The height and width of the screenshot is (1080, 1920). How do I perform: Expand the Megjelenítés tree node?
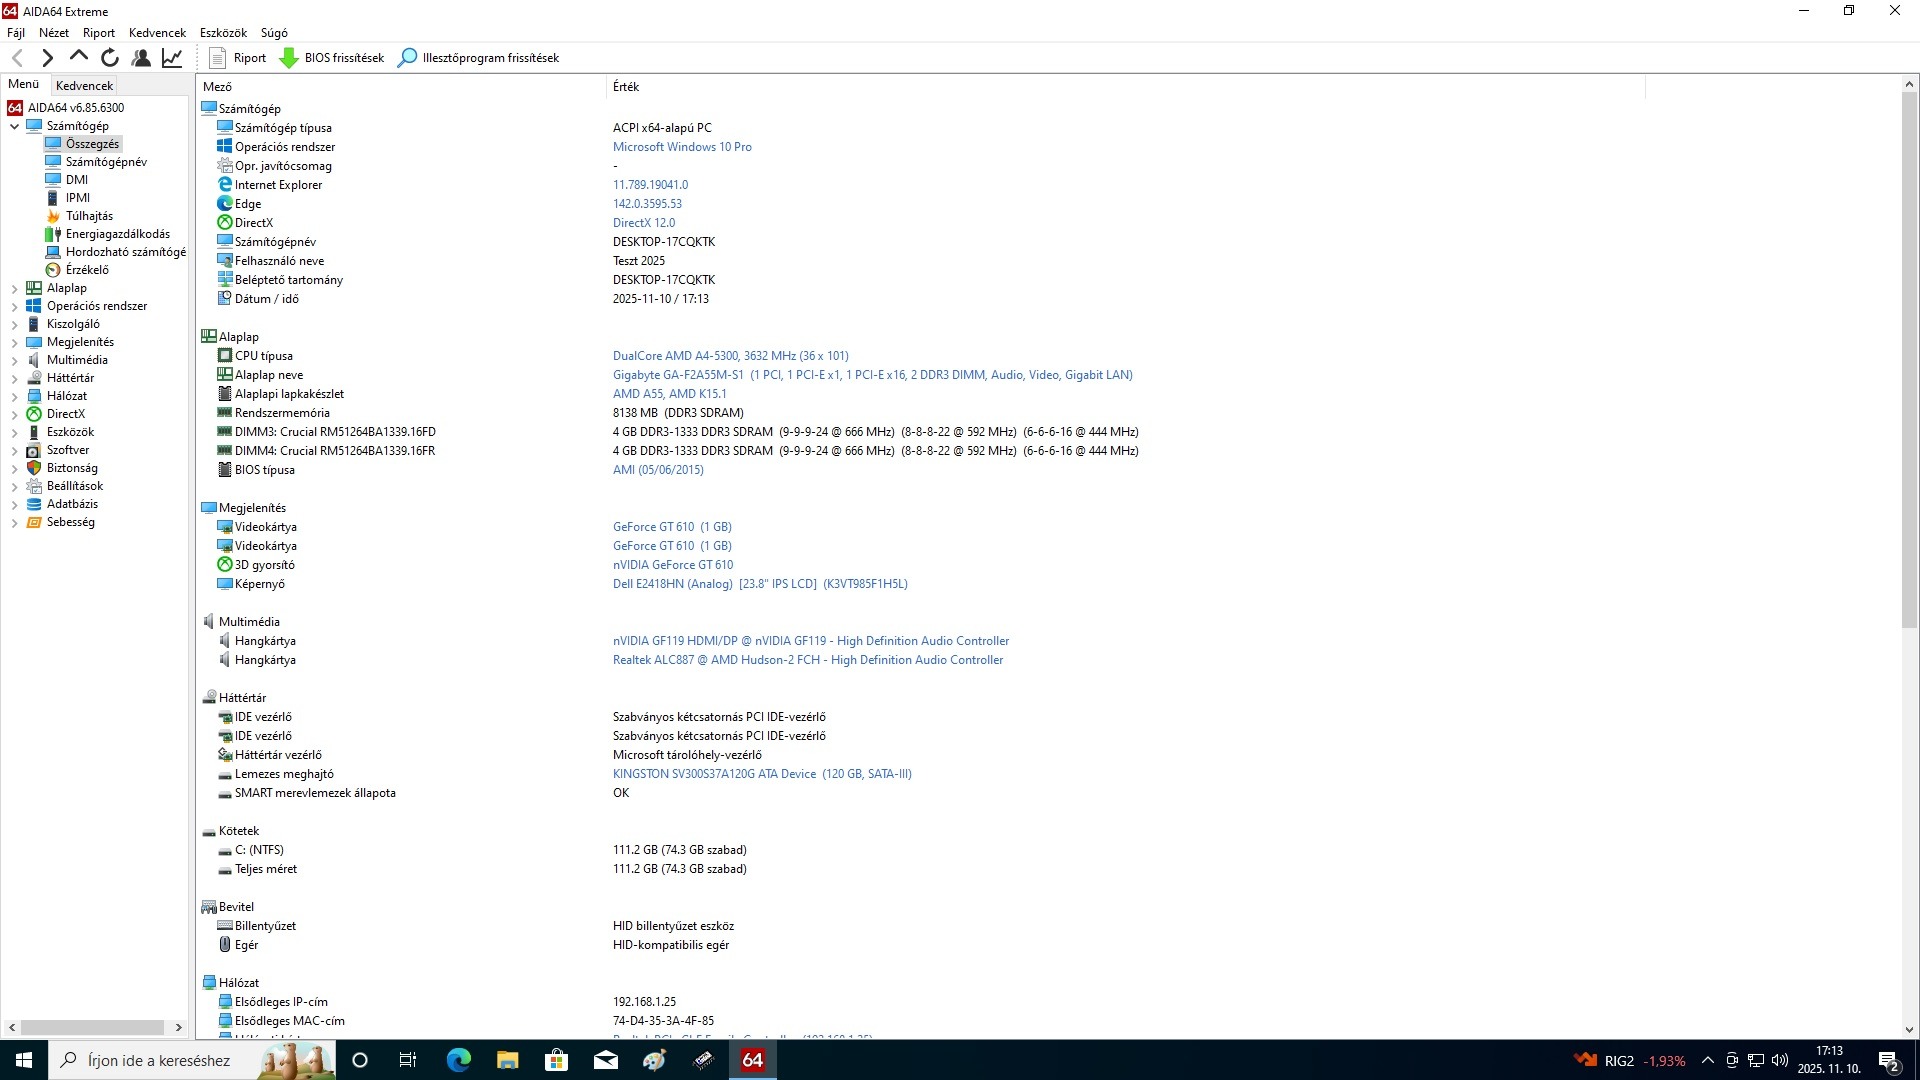click(14, 343)
